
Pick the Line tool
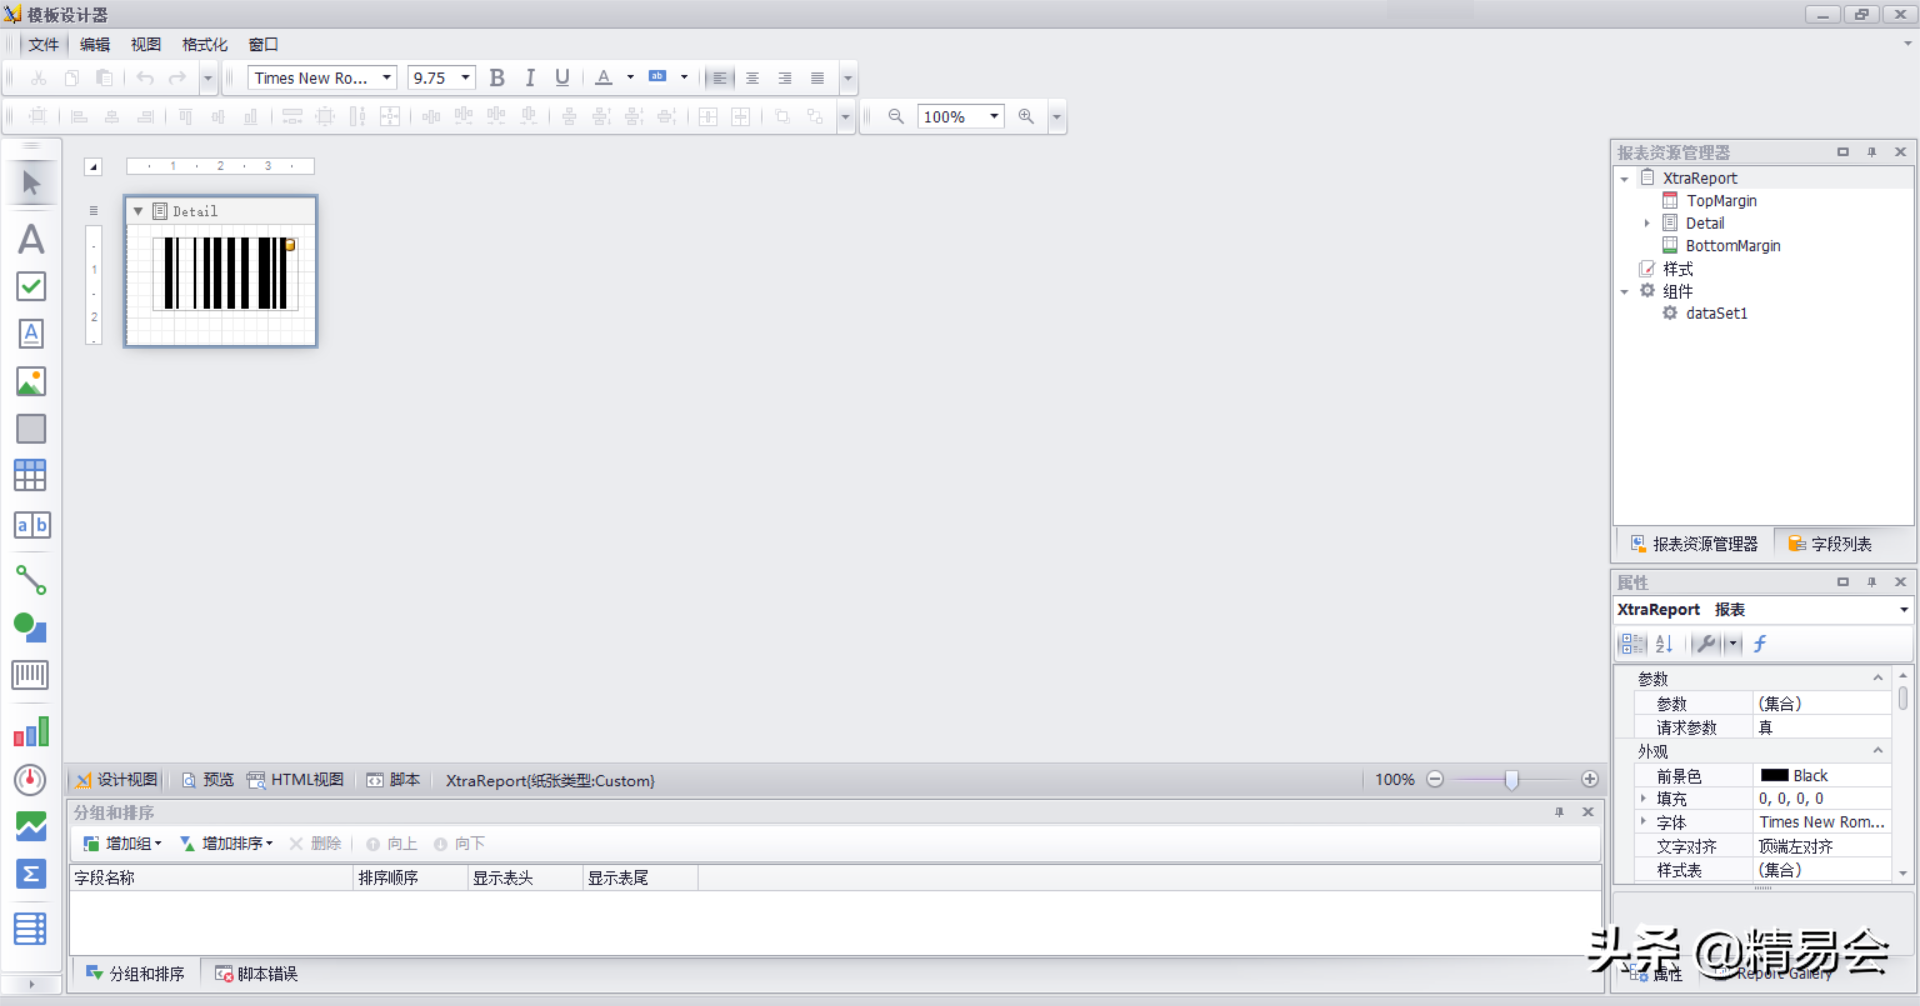(x=31, y=580)
